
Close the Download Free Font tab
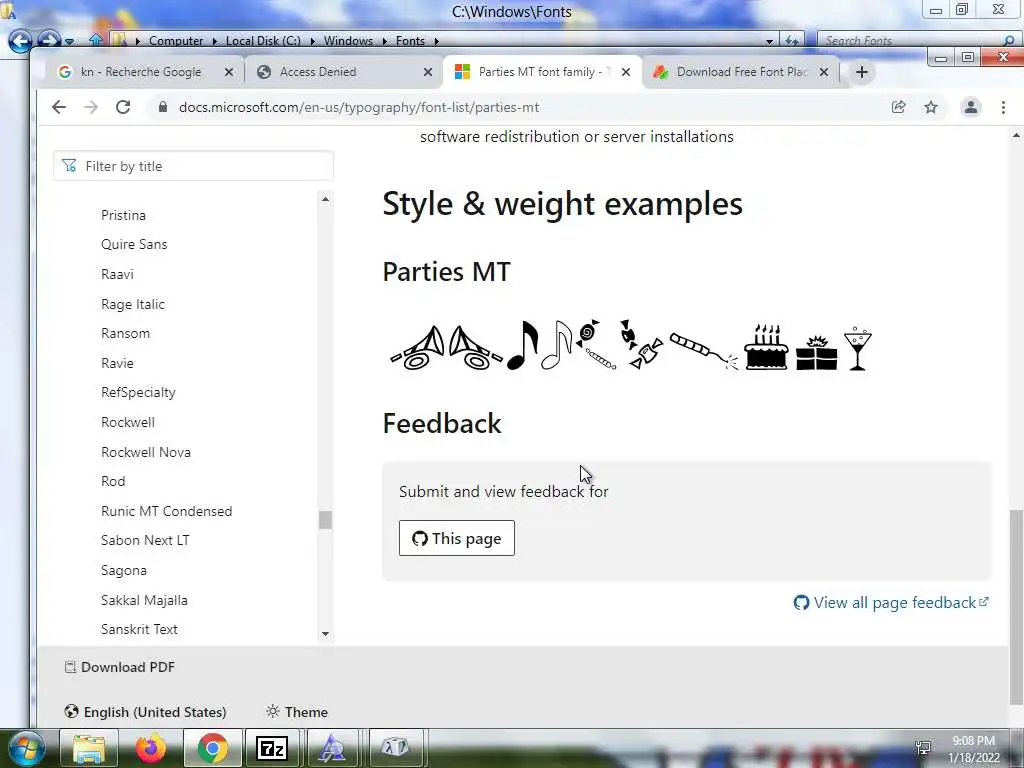coord(824,72)
